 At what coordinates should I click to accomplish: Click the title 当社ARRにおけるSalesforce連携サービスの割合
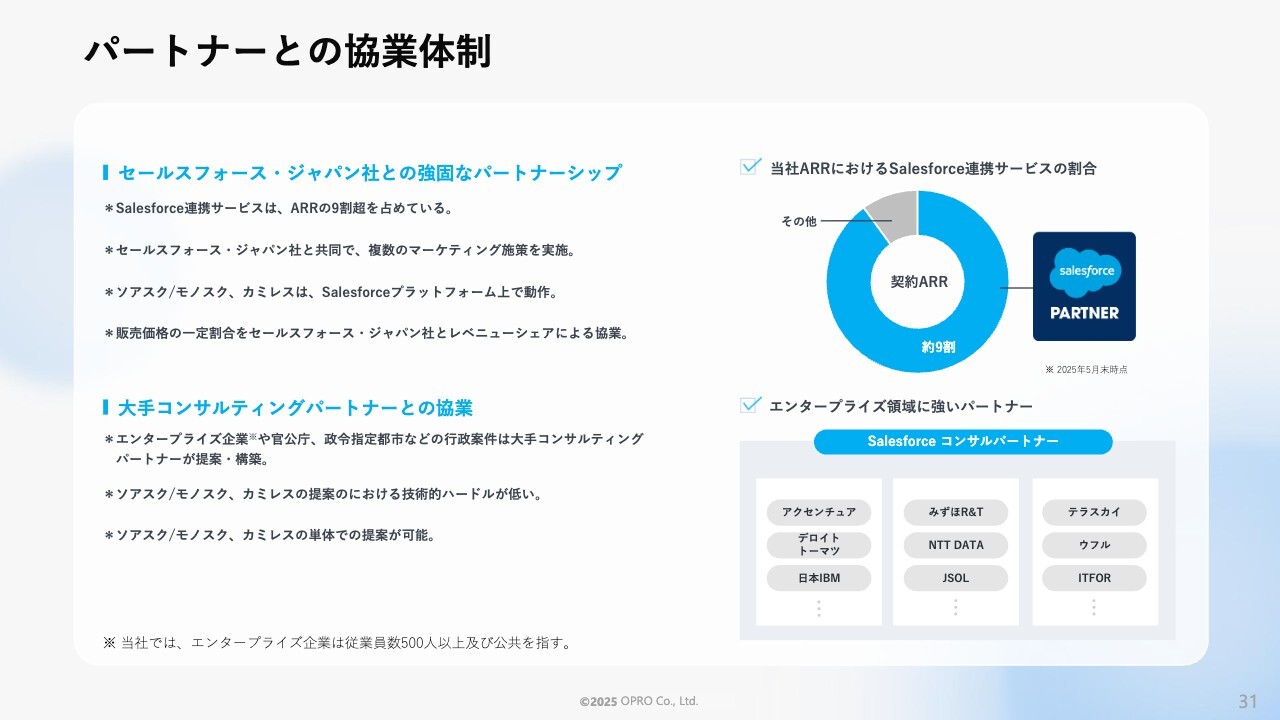click(933, 168)
